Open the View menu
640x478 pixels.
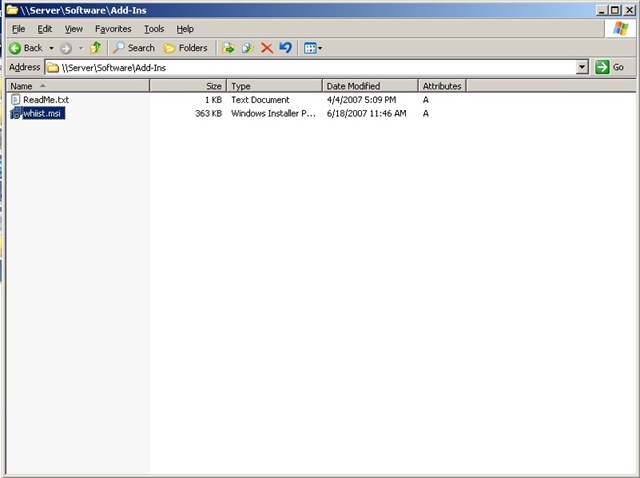[x=73, y=29]
